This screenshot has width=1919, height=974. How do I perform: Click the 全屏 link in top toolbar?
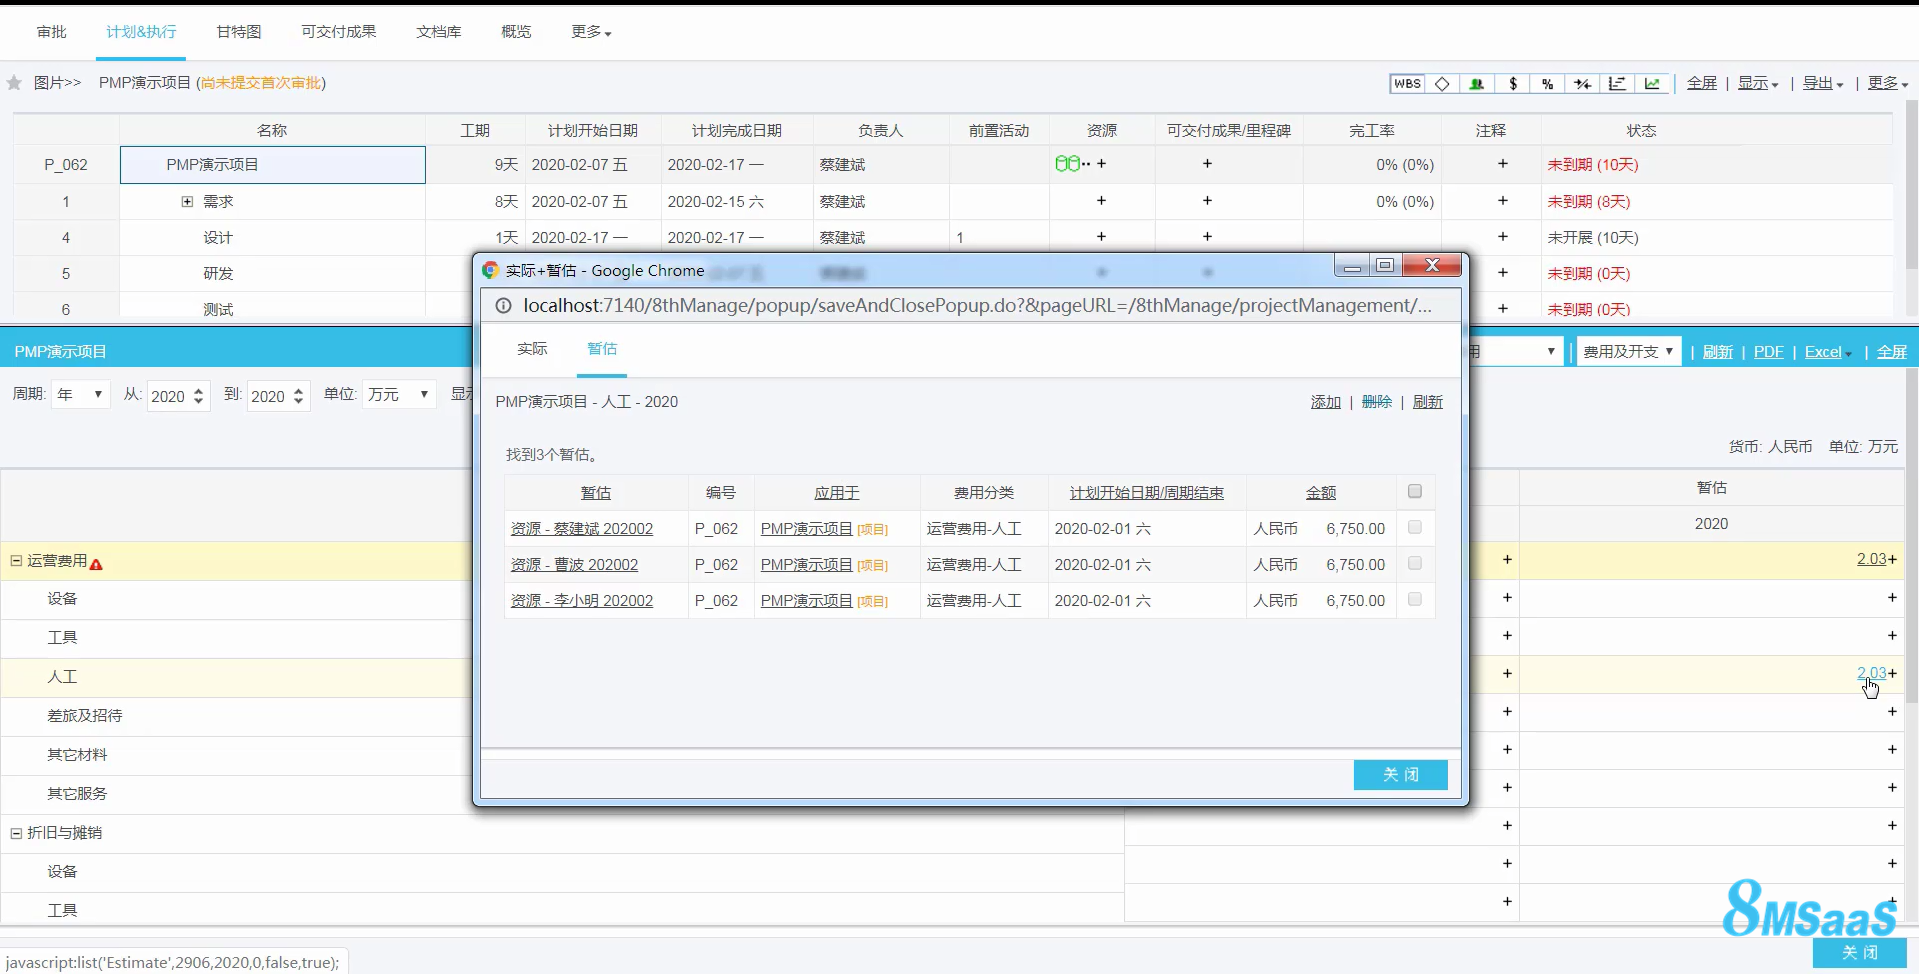pos(1701,84)
